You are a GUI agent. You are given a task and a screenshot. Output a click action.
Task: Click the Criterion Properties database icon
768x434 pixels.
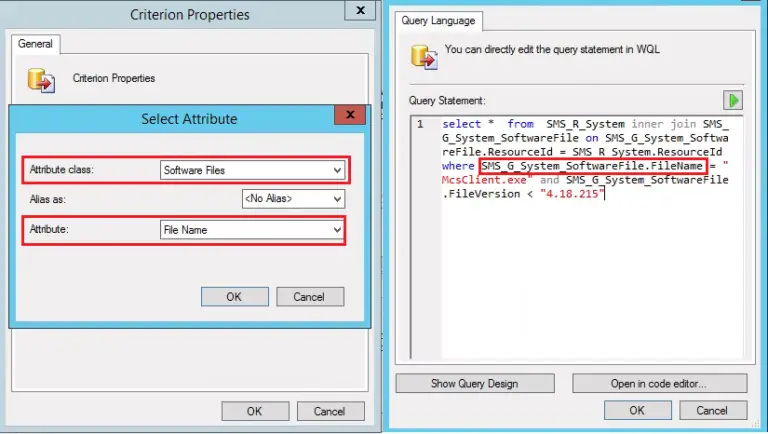click(x=41, y=80)
